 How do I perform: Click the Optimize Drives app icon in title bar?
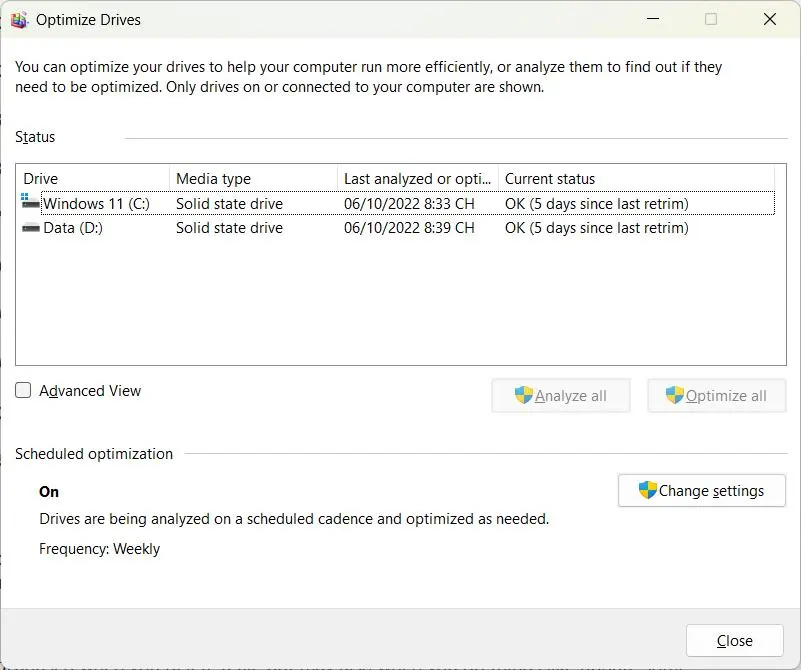tap(19, 20)
